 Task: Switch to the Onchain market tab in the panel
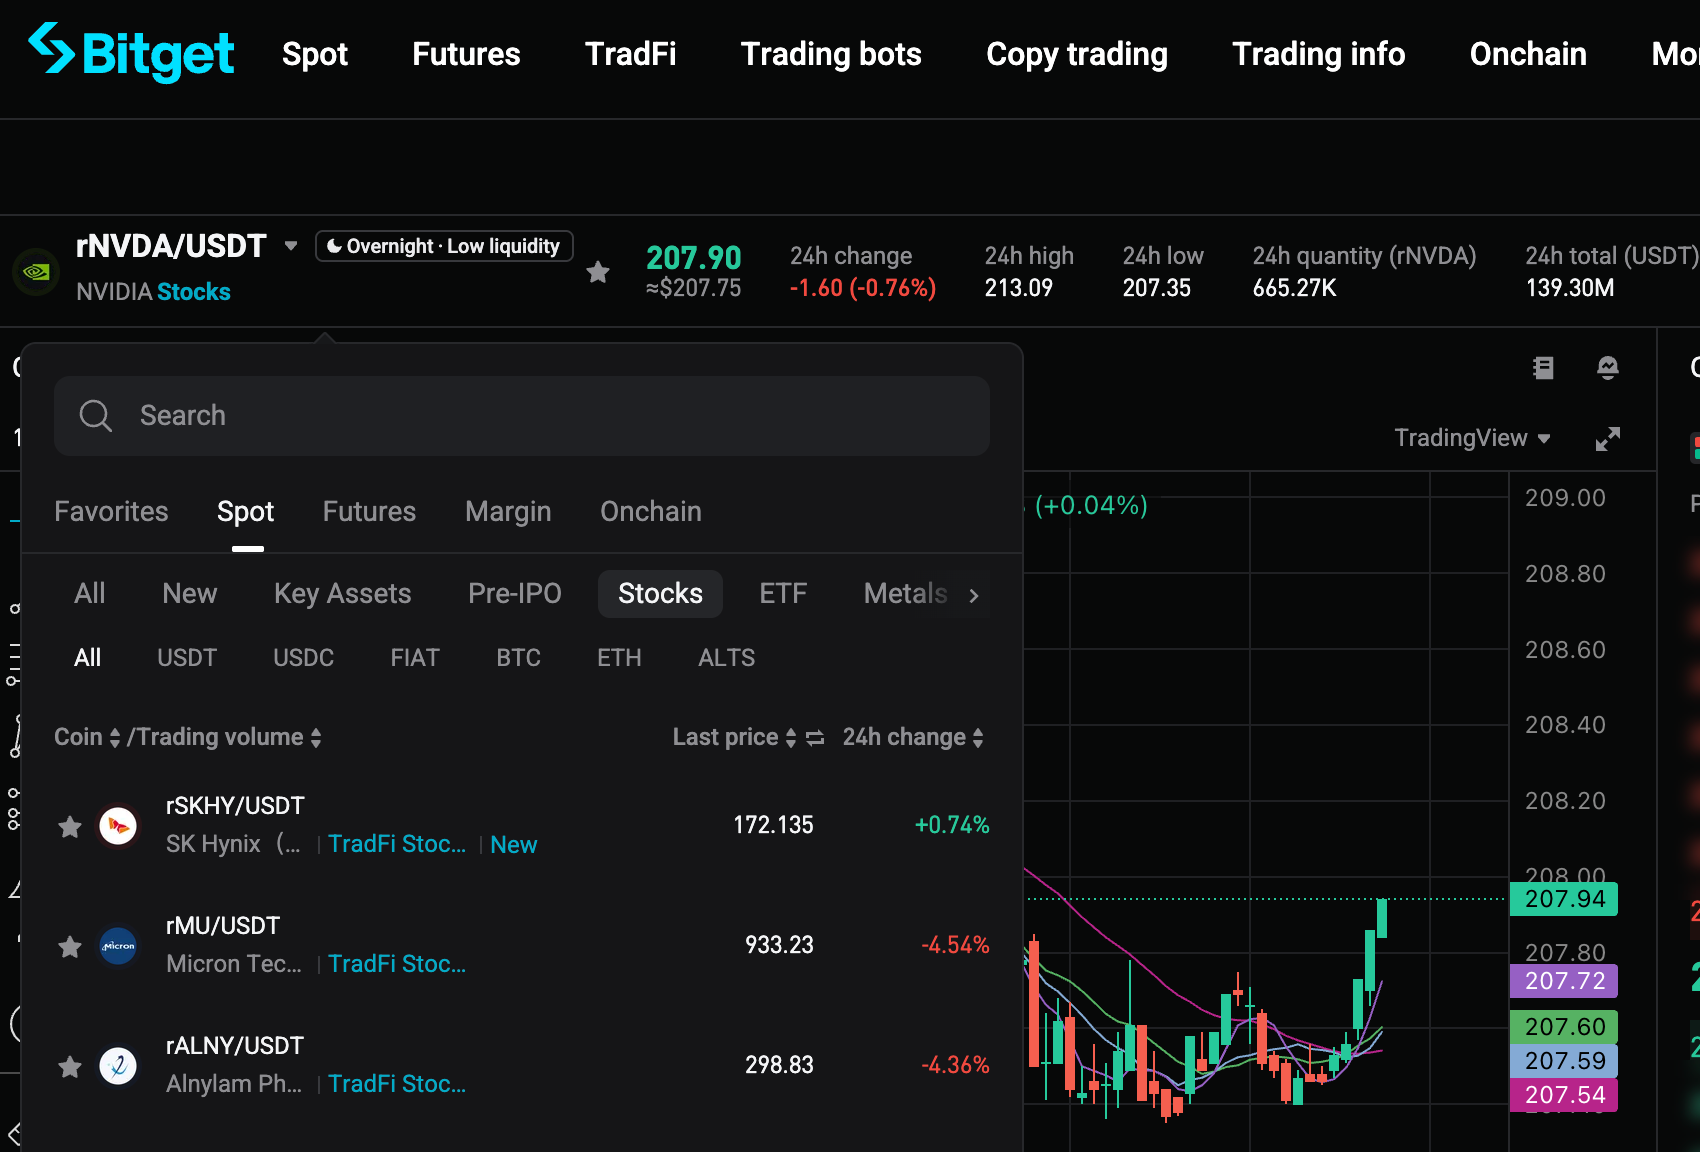point(651,512)
